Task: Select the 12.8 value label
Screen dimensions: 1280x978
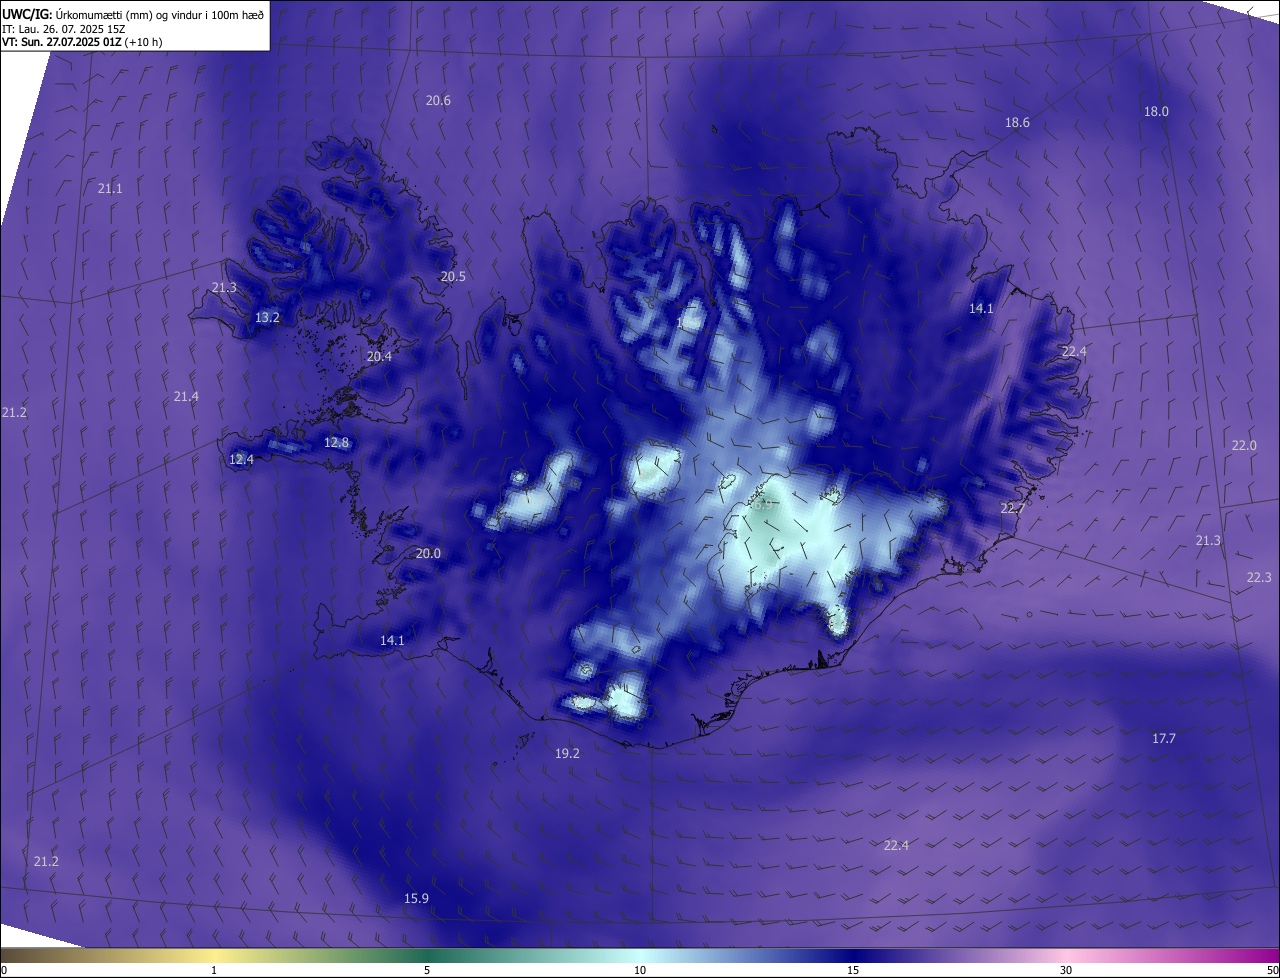Action: pyautogui.click(x=336, y=442)
